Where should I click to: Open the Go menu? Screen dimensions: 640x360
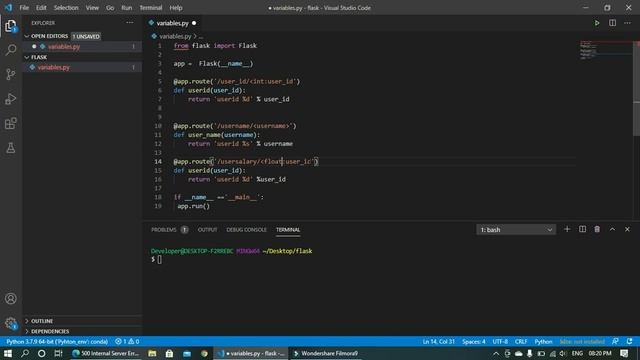coord(110,8)
